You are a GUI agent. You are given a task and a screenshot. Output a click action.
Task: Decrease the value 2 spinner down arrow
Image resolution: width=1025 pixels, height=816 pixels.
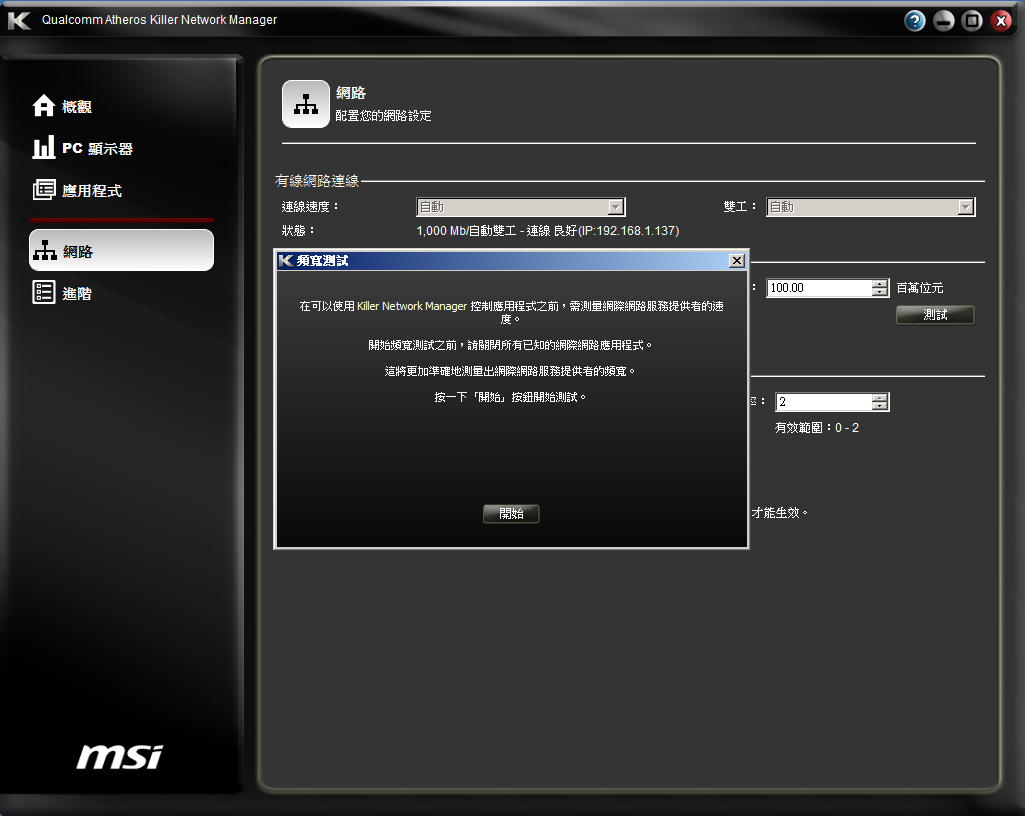[880, 406]
